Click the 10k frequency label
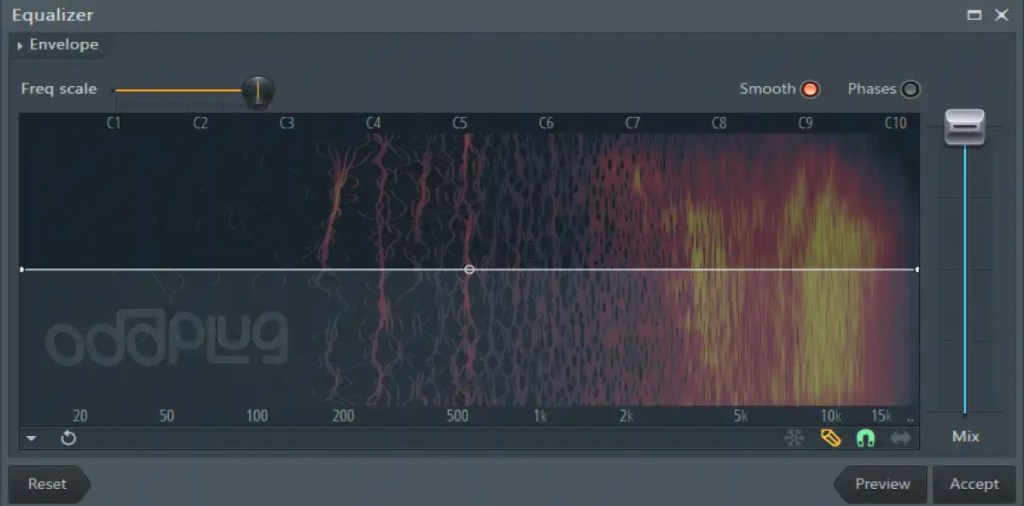This screenshot has height=506, width=1024. [x=831, y=416]
